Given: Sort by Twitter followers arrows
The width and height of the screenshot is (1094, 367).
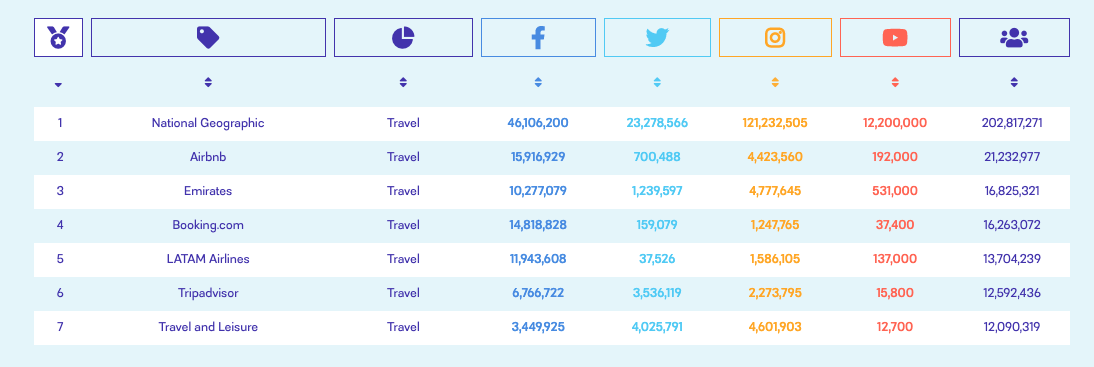Looking at the screenshot, I should click(x=657, y=82).
